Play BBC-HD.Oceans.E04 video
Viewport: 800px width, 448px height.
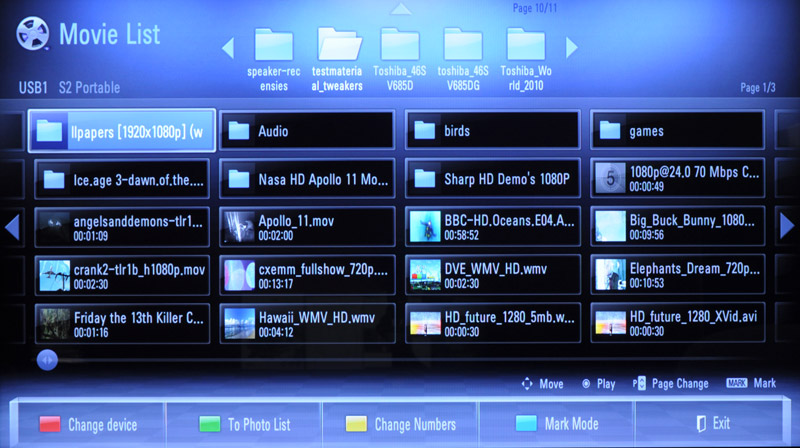pyautogui.click(x=492, y=227)
